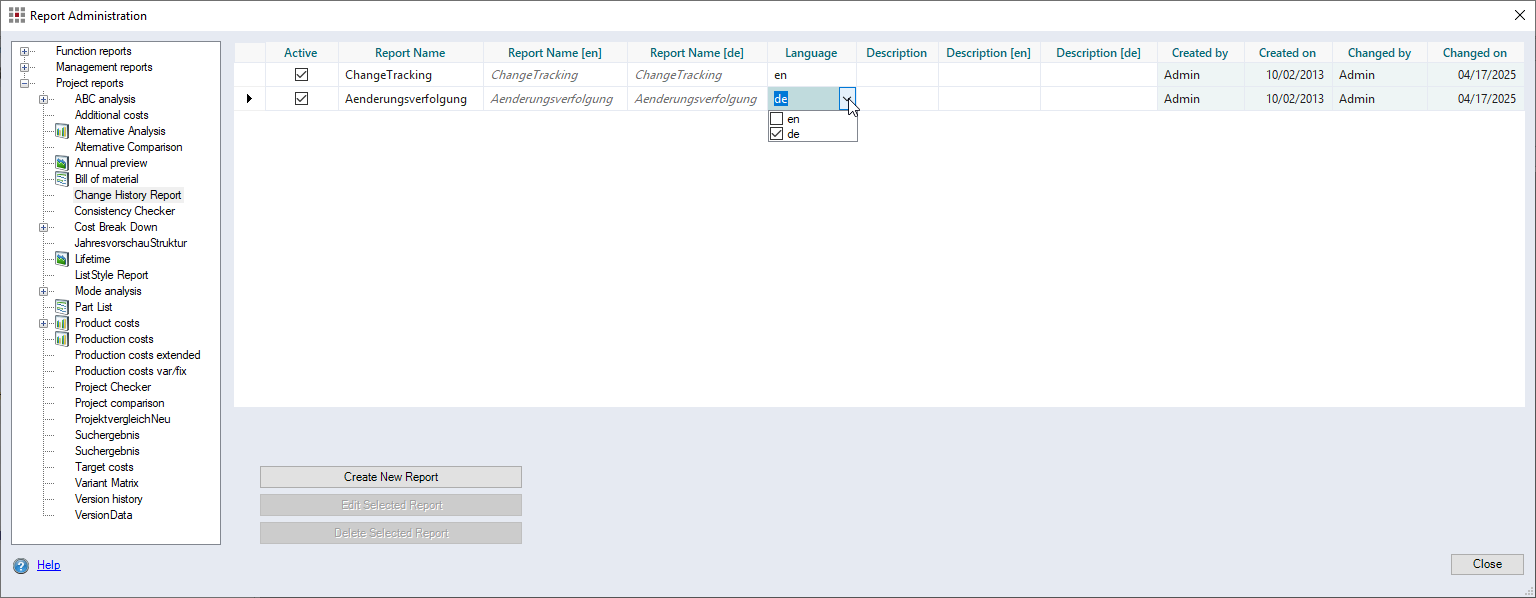Image resolution: width=1536 pixels, height=598 pixels.
Task: Click the Production costs chart icon
Action: 61,339
